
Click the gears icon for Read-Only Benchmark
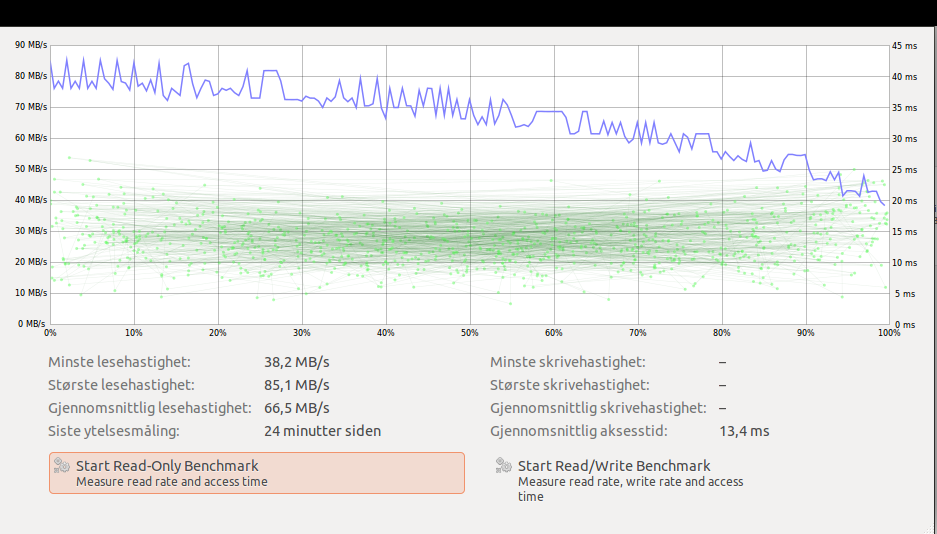click(x=62, y=465)
